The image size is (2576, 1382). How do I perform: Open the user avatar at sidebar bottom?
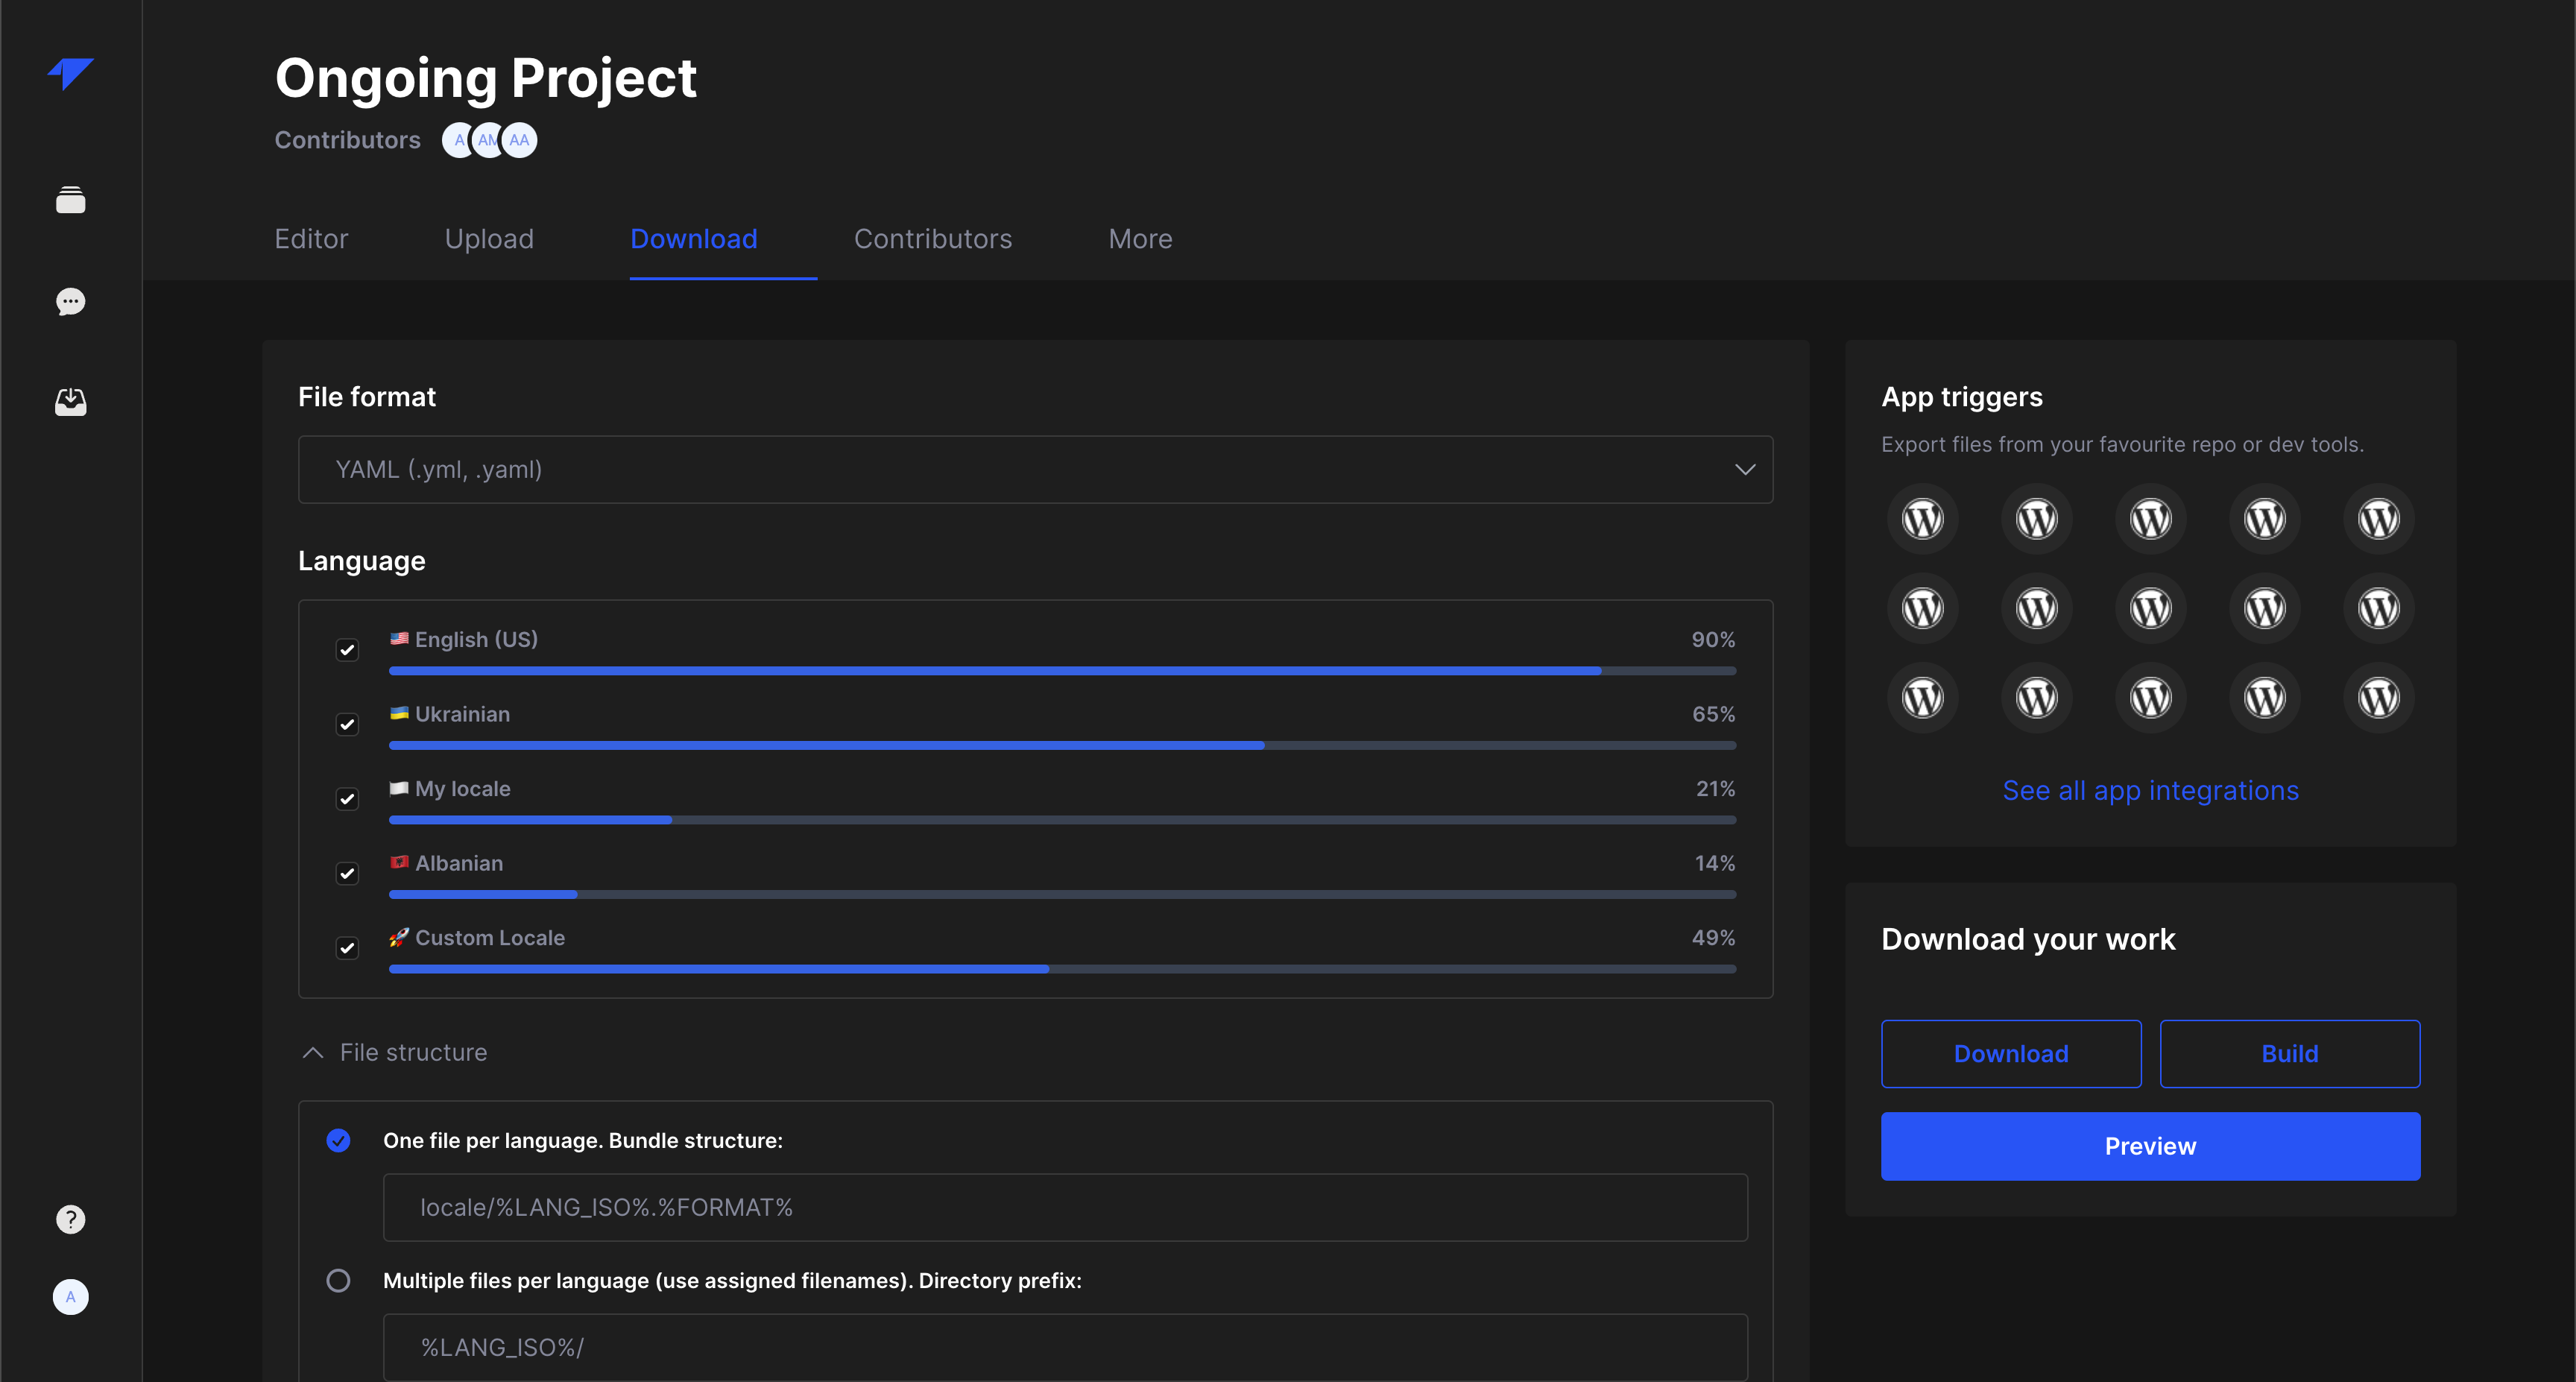70,1297
